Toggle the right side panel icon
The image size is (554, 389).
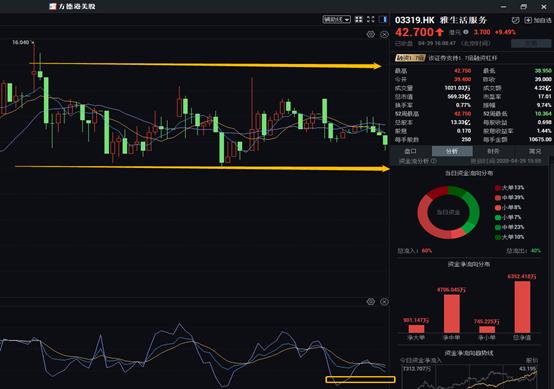pyautogui.click(x=383, y=19)
